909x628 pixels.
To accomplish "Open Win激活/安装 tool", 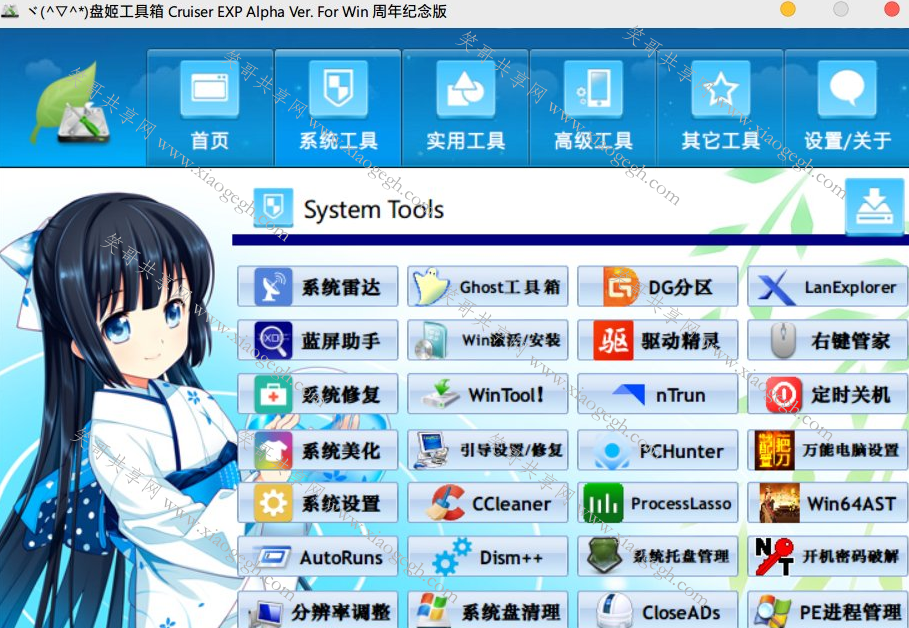I will click(x=488, y=340).
